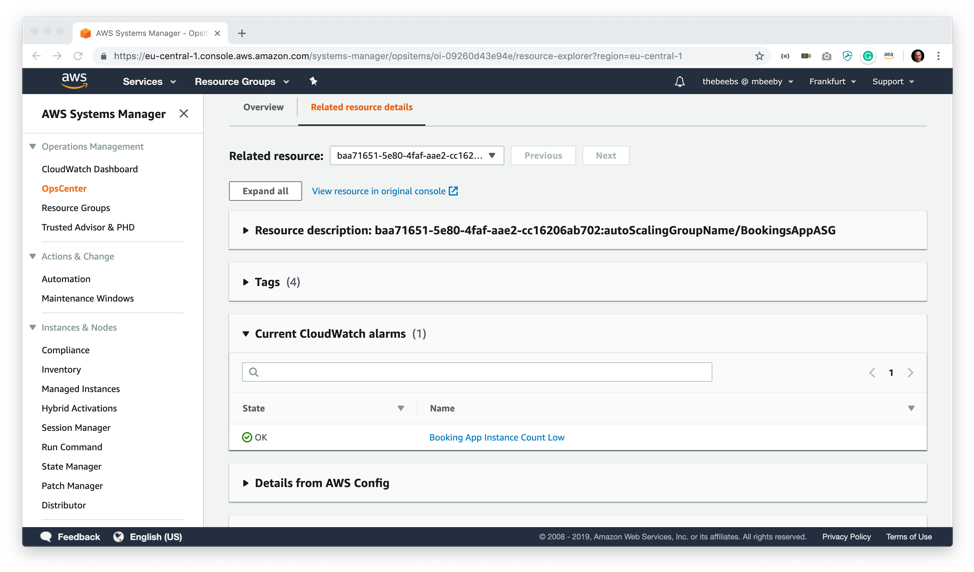This screenshot has height=572, width=974.
Task: Collapse the Current CloudWatch alarms section
Action: 246,334
